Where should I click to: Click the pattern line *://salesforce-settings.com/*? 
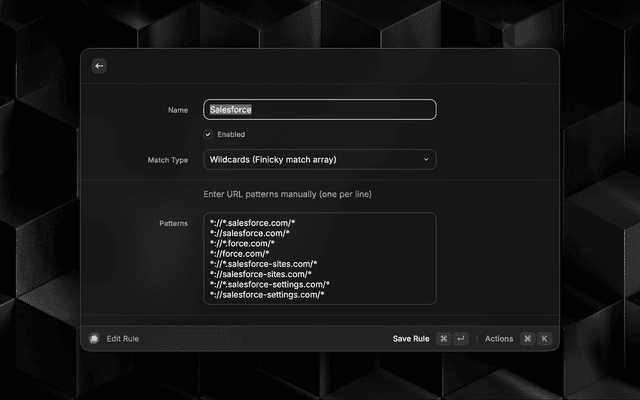(267, 294)
